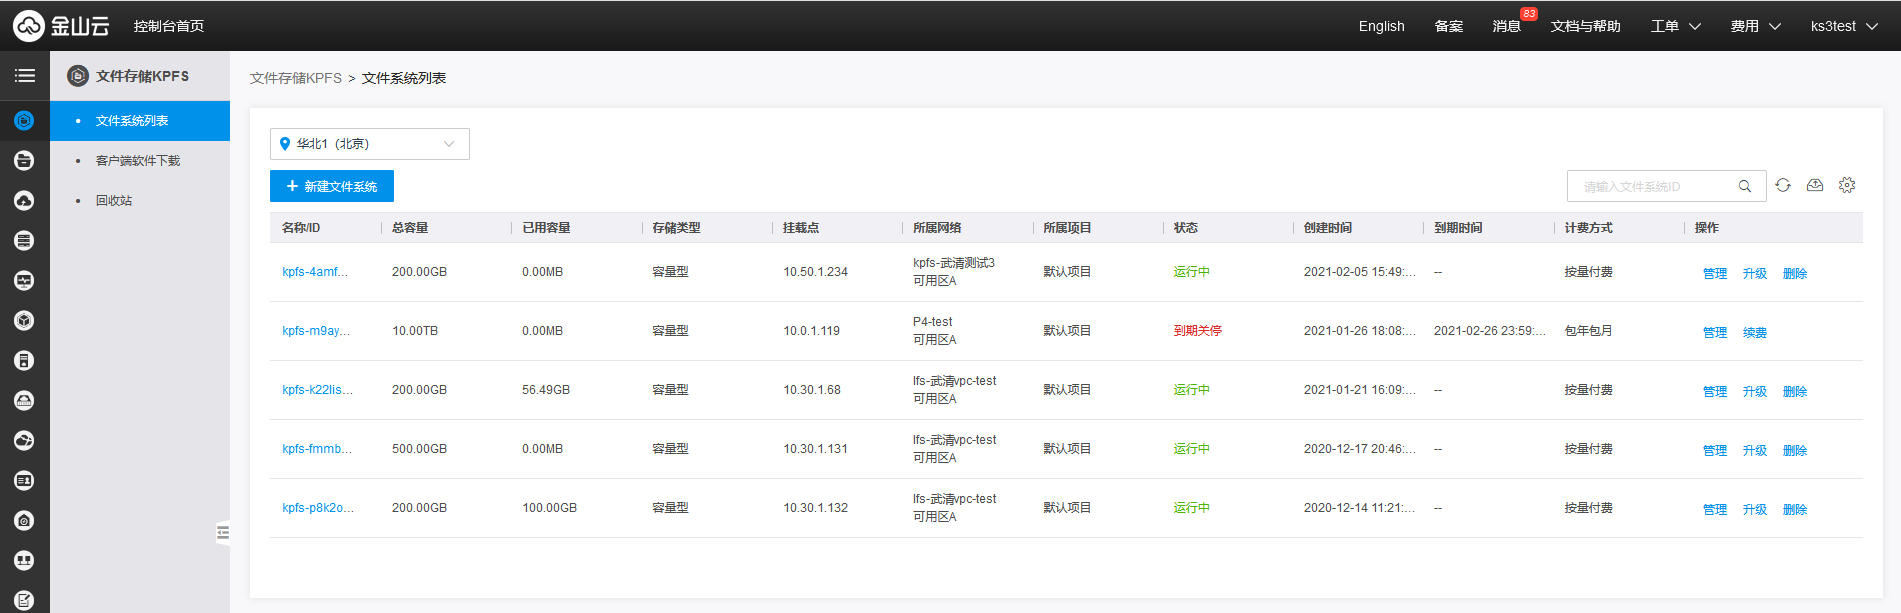
Task: Open the ks3test account menu
Action: [x=1844, y=26]
